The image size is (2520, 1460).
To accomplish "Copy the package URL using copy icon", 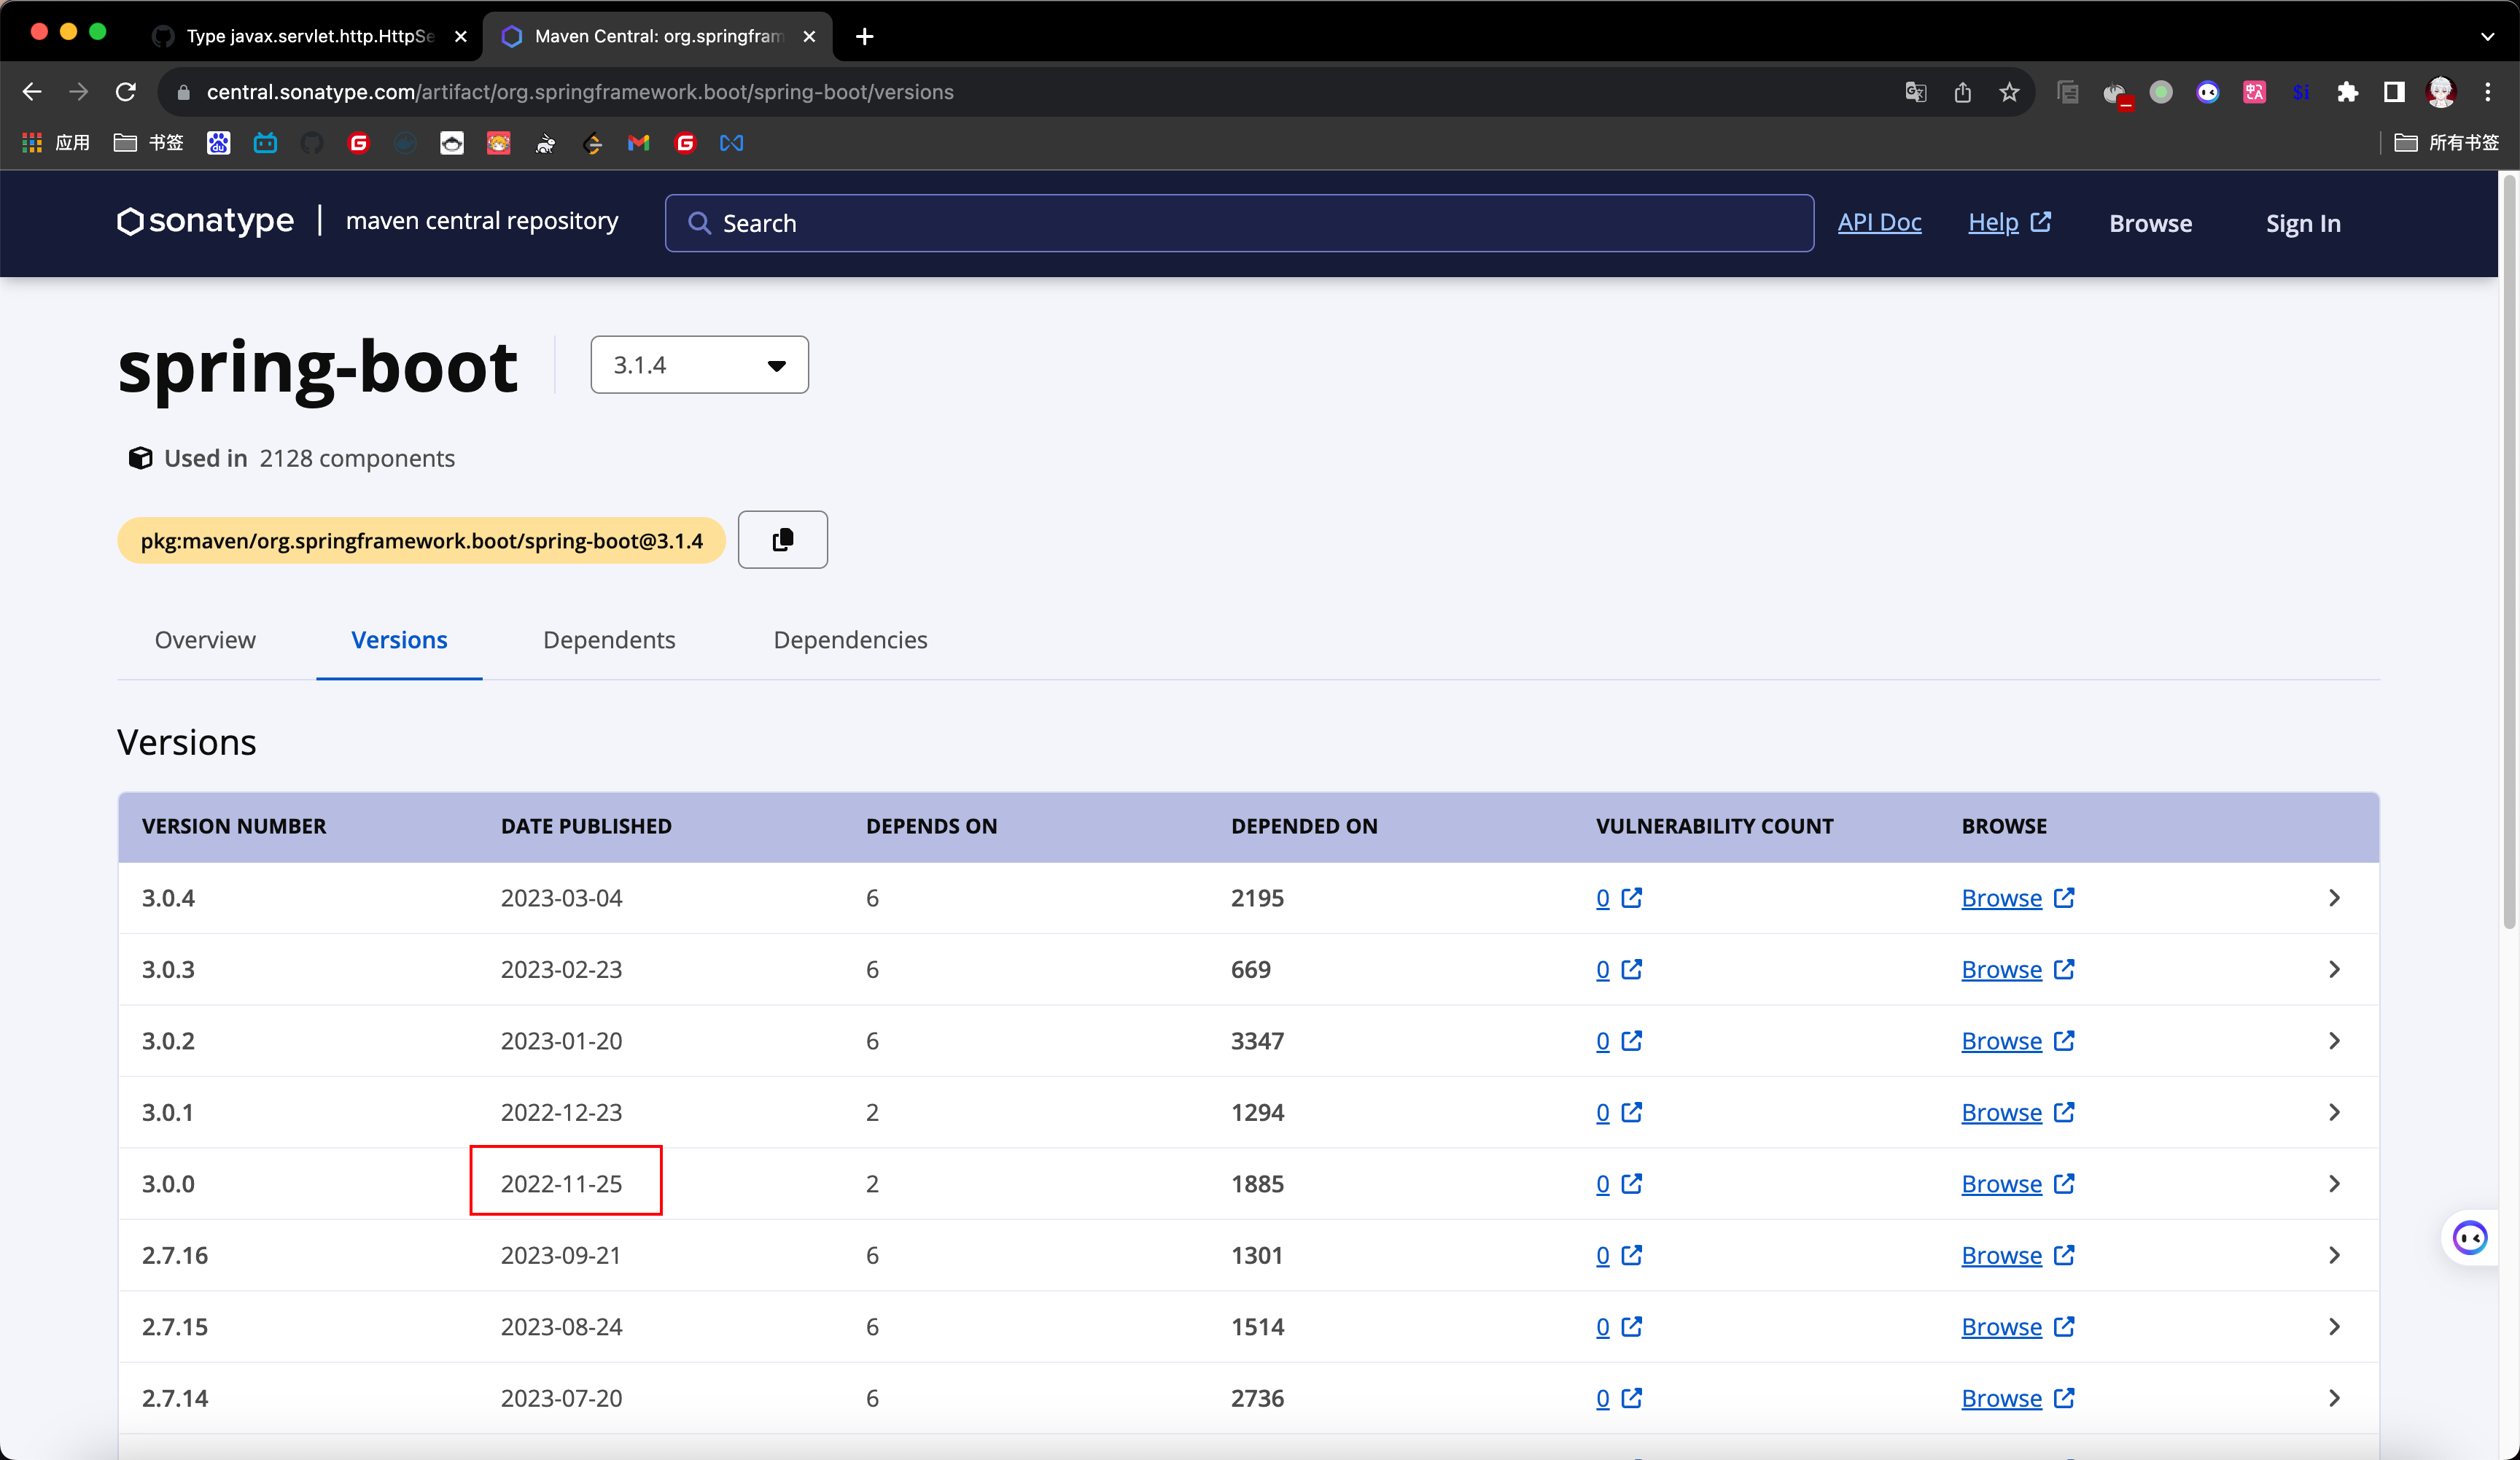I will 782,539.
